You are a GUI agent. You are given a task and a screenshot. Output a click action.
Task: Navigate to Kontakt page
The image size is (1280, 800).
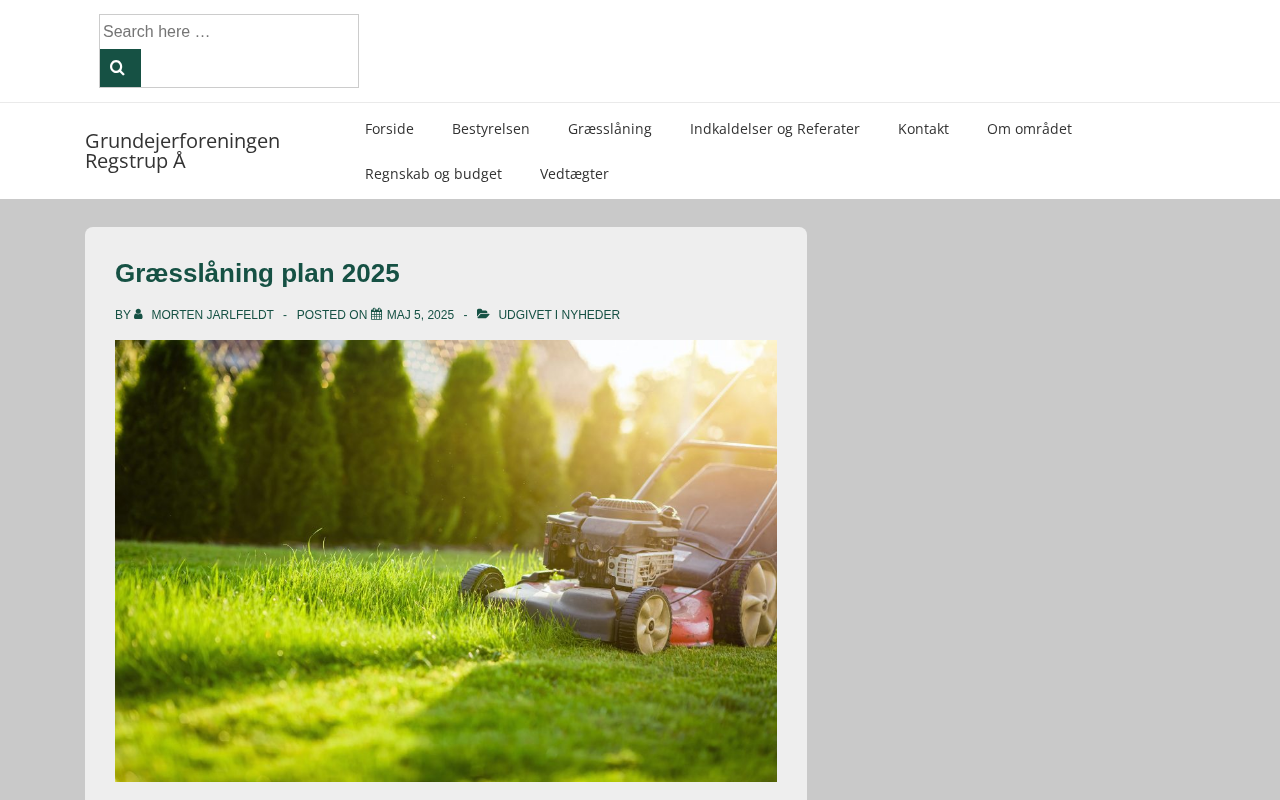(923, 129)
